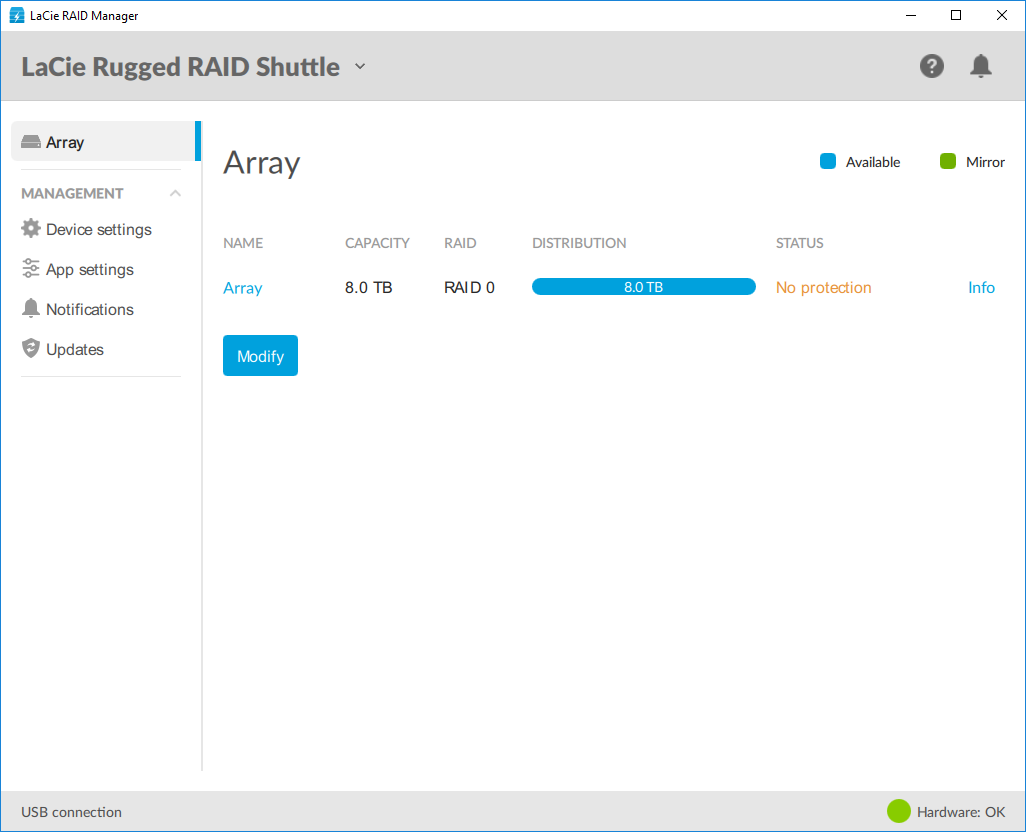Click the green Mirror legend swatch
This screenshot has width=1026, height=832.
click(x=947, y=161)
